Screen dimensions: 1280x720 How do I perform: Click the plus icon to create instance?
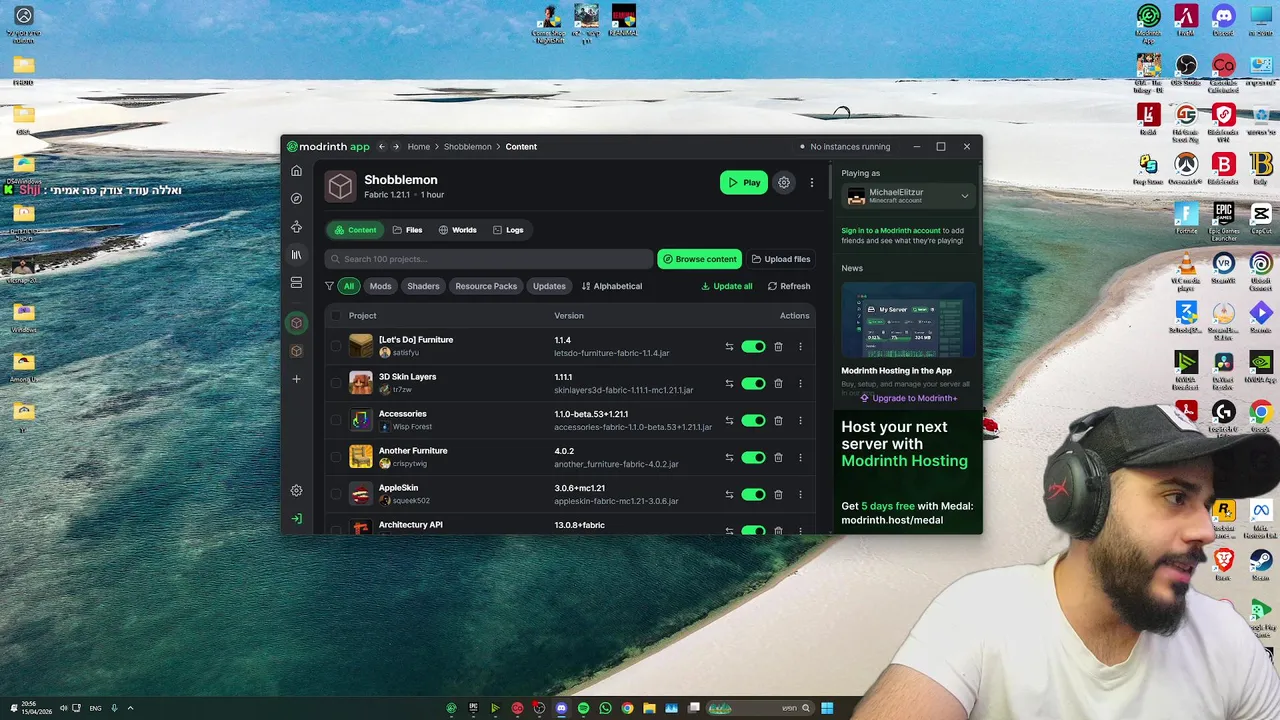click(x=296, y=379)
